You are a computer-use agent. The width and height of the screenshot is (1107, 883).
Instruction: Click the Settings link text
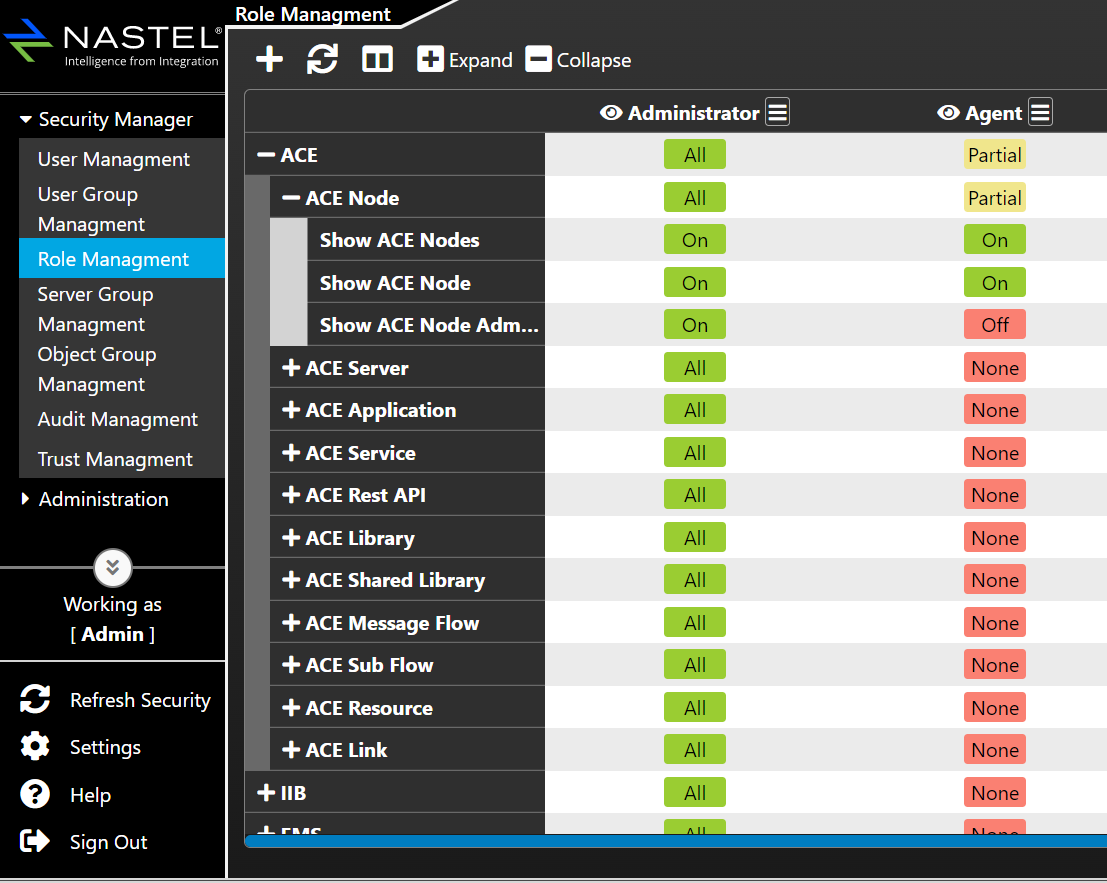point(105,747)
